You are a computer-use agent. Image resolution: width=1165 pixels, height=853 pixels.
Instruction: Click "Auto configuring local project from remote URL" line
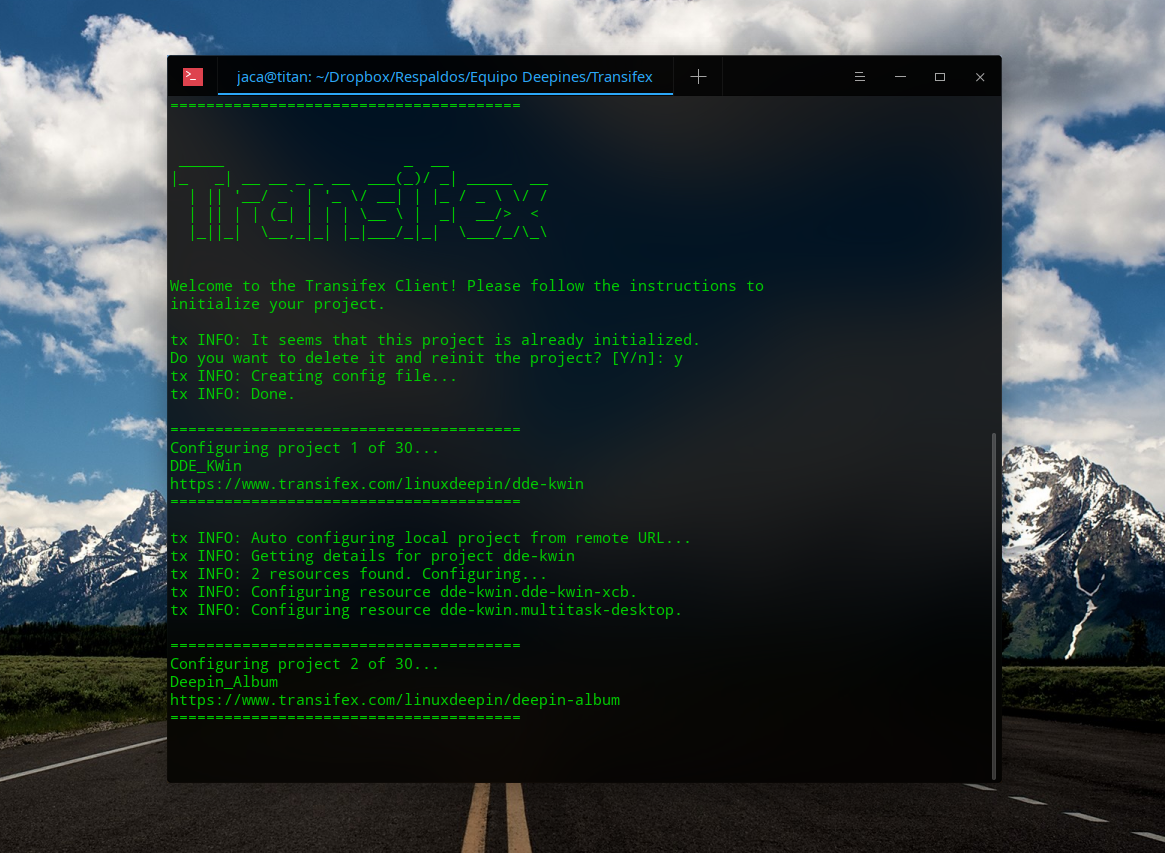[x=430, y=538]
